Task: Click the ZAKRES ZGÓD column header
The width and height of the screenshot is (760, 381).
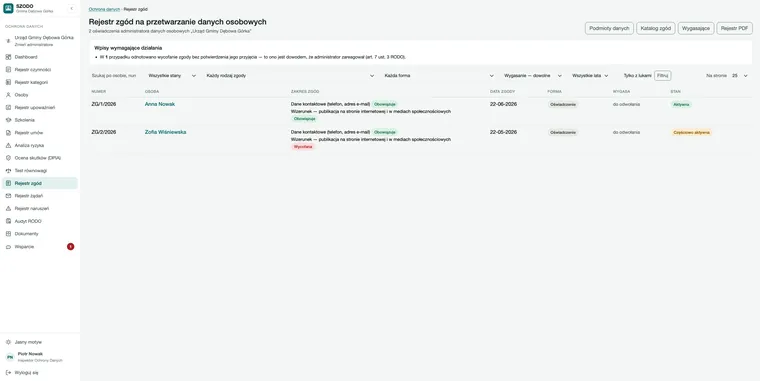Action: [x=305, y=92]
